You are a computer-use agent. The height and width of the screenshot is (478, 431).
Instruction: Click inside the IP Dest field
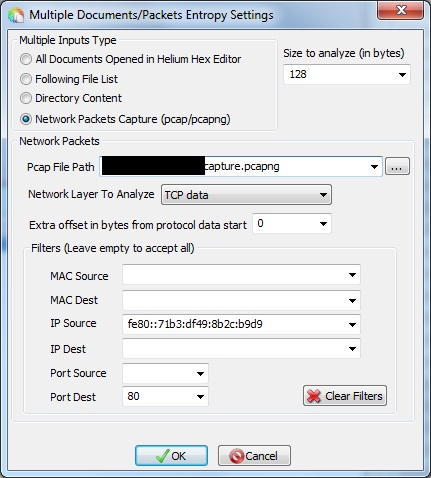tap(241, 349)
